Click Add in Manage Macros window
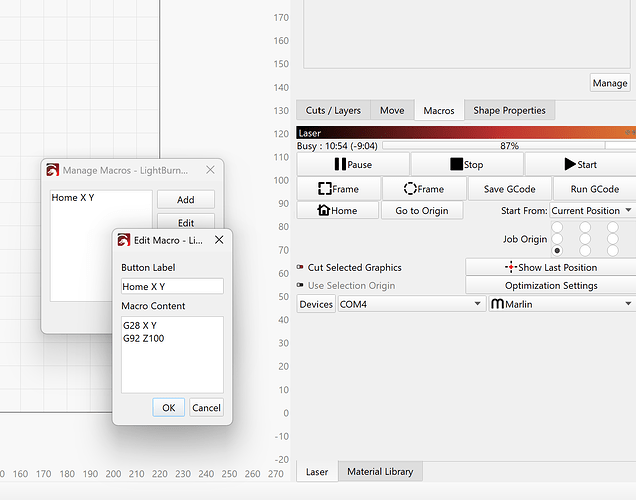Screen dimensions: 636x500 [186, 200]
